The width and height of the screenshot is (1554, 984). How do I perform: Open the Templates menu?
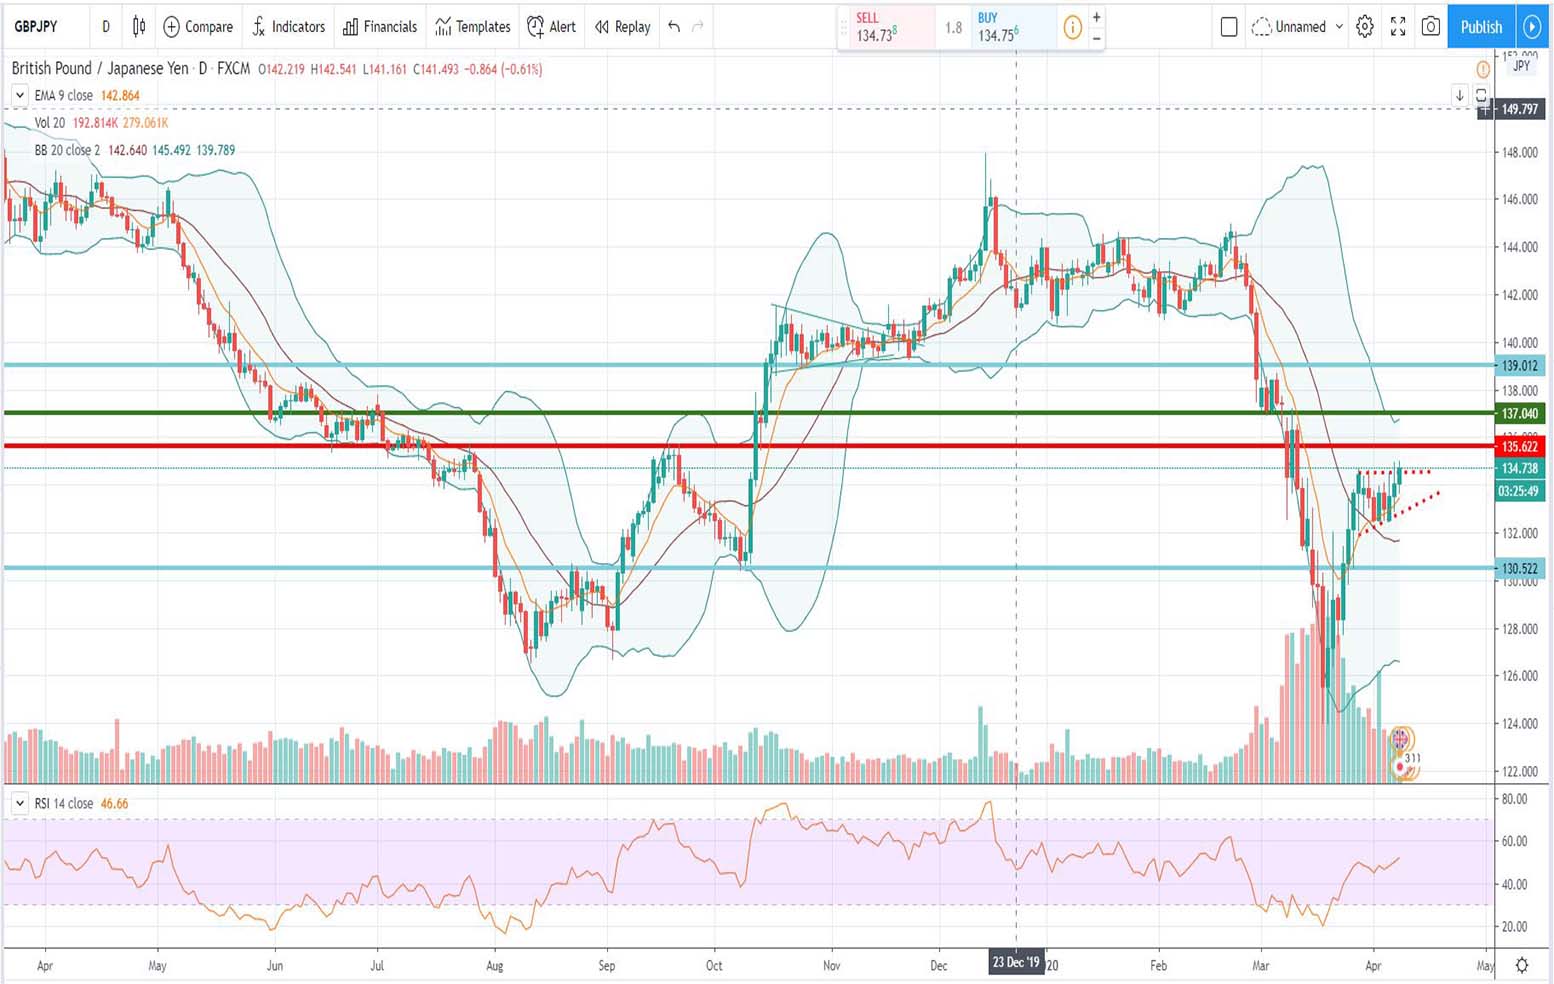pyautogui.click(x=471, y=27)
